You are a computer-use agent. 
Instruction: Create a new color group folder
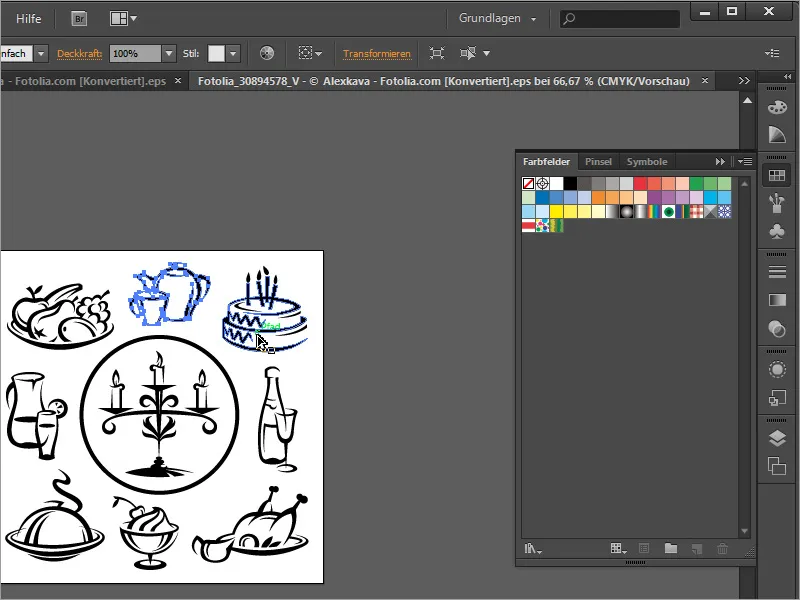(671, 548)
